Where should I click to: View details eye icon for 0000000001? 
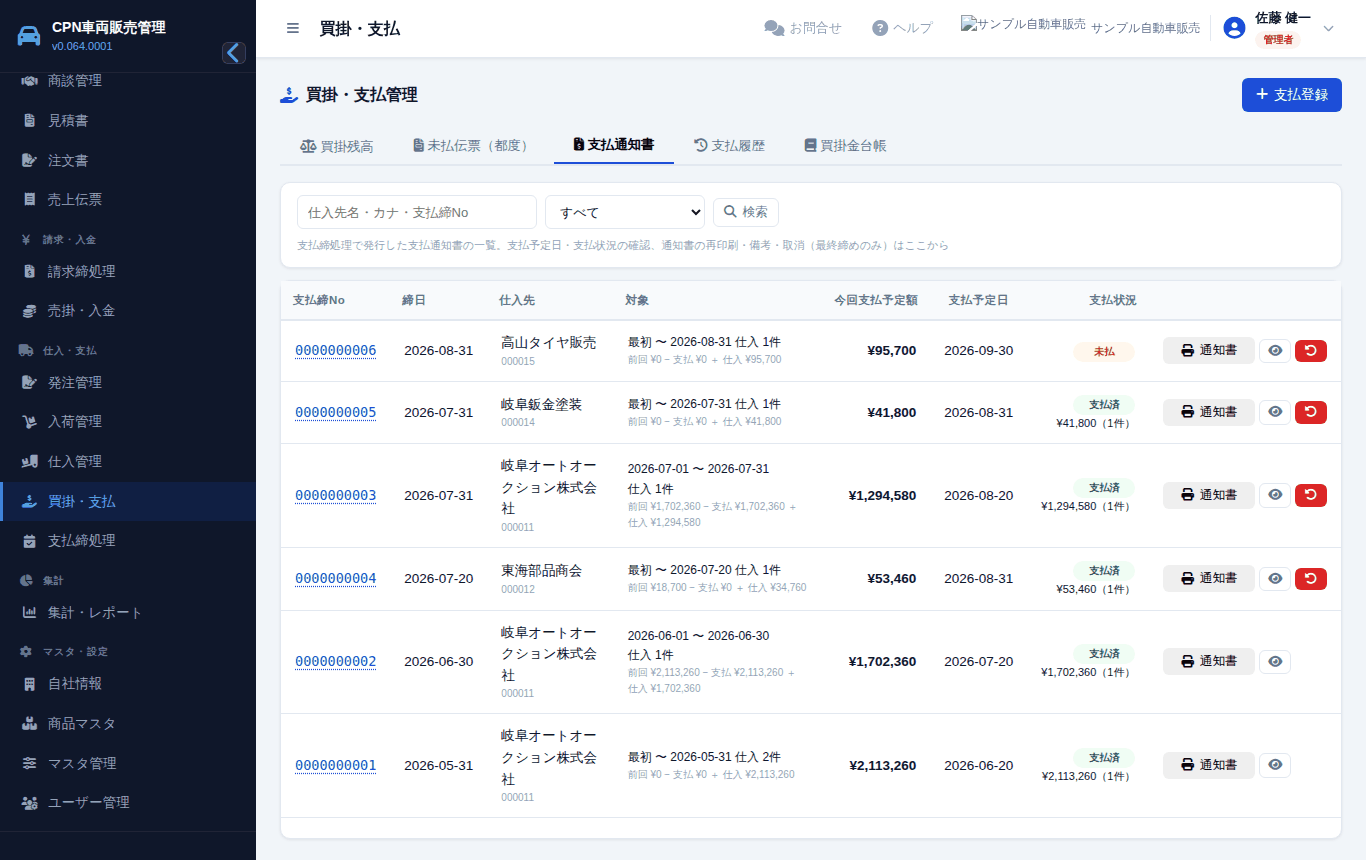click(x=1275, y=765)
